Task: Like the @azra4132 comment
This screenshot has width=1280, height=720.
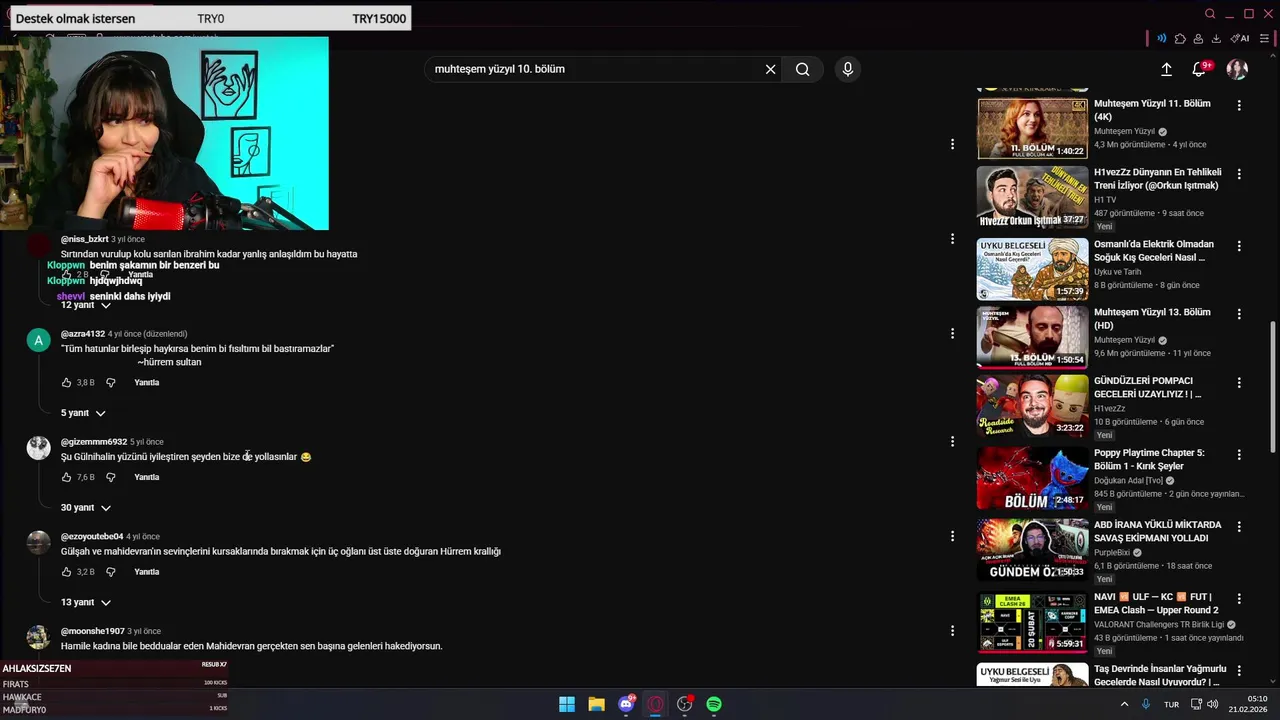Action: (67, 382)
